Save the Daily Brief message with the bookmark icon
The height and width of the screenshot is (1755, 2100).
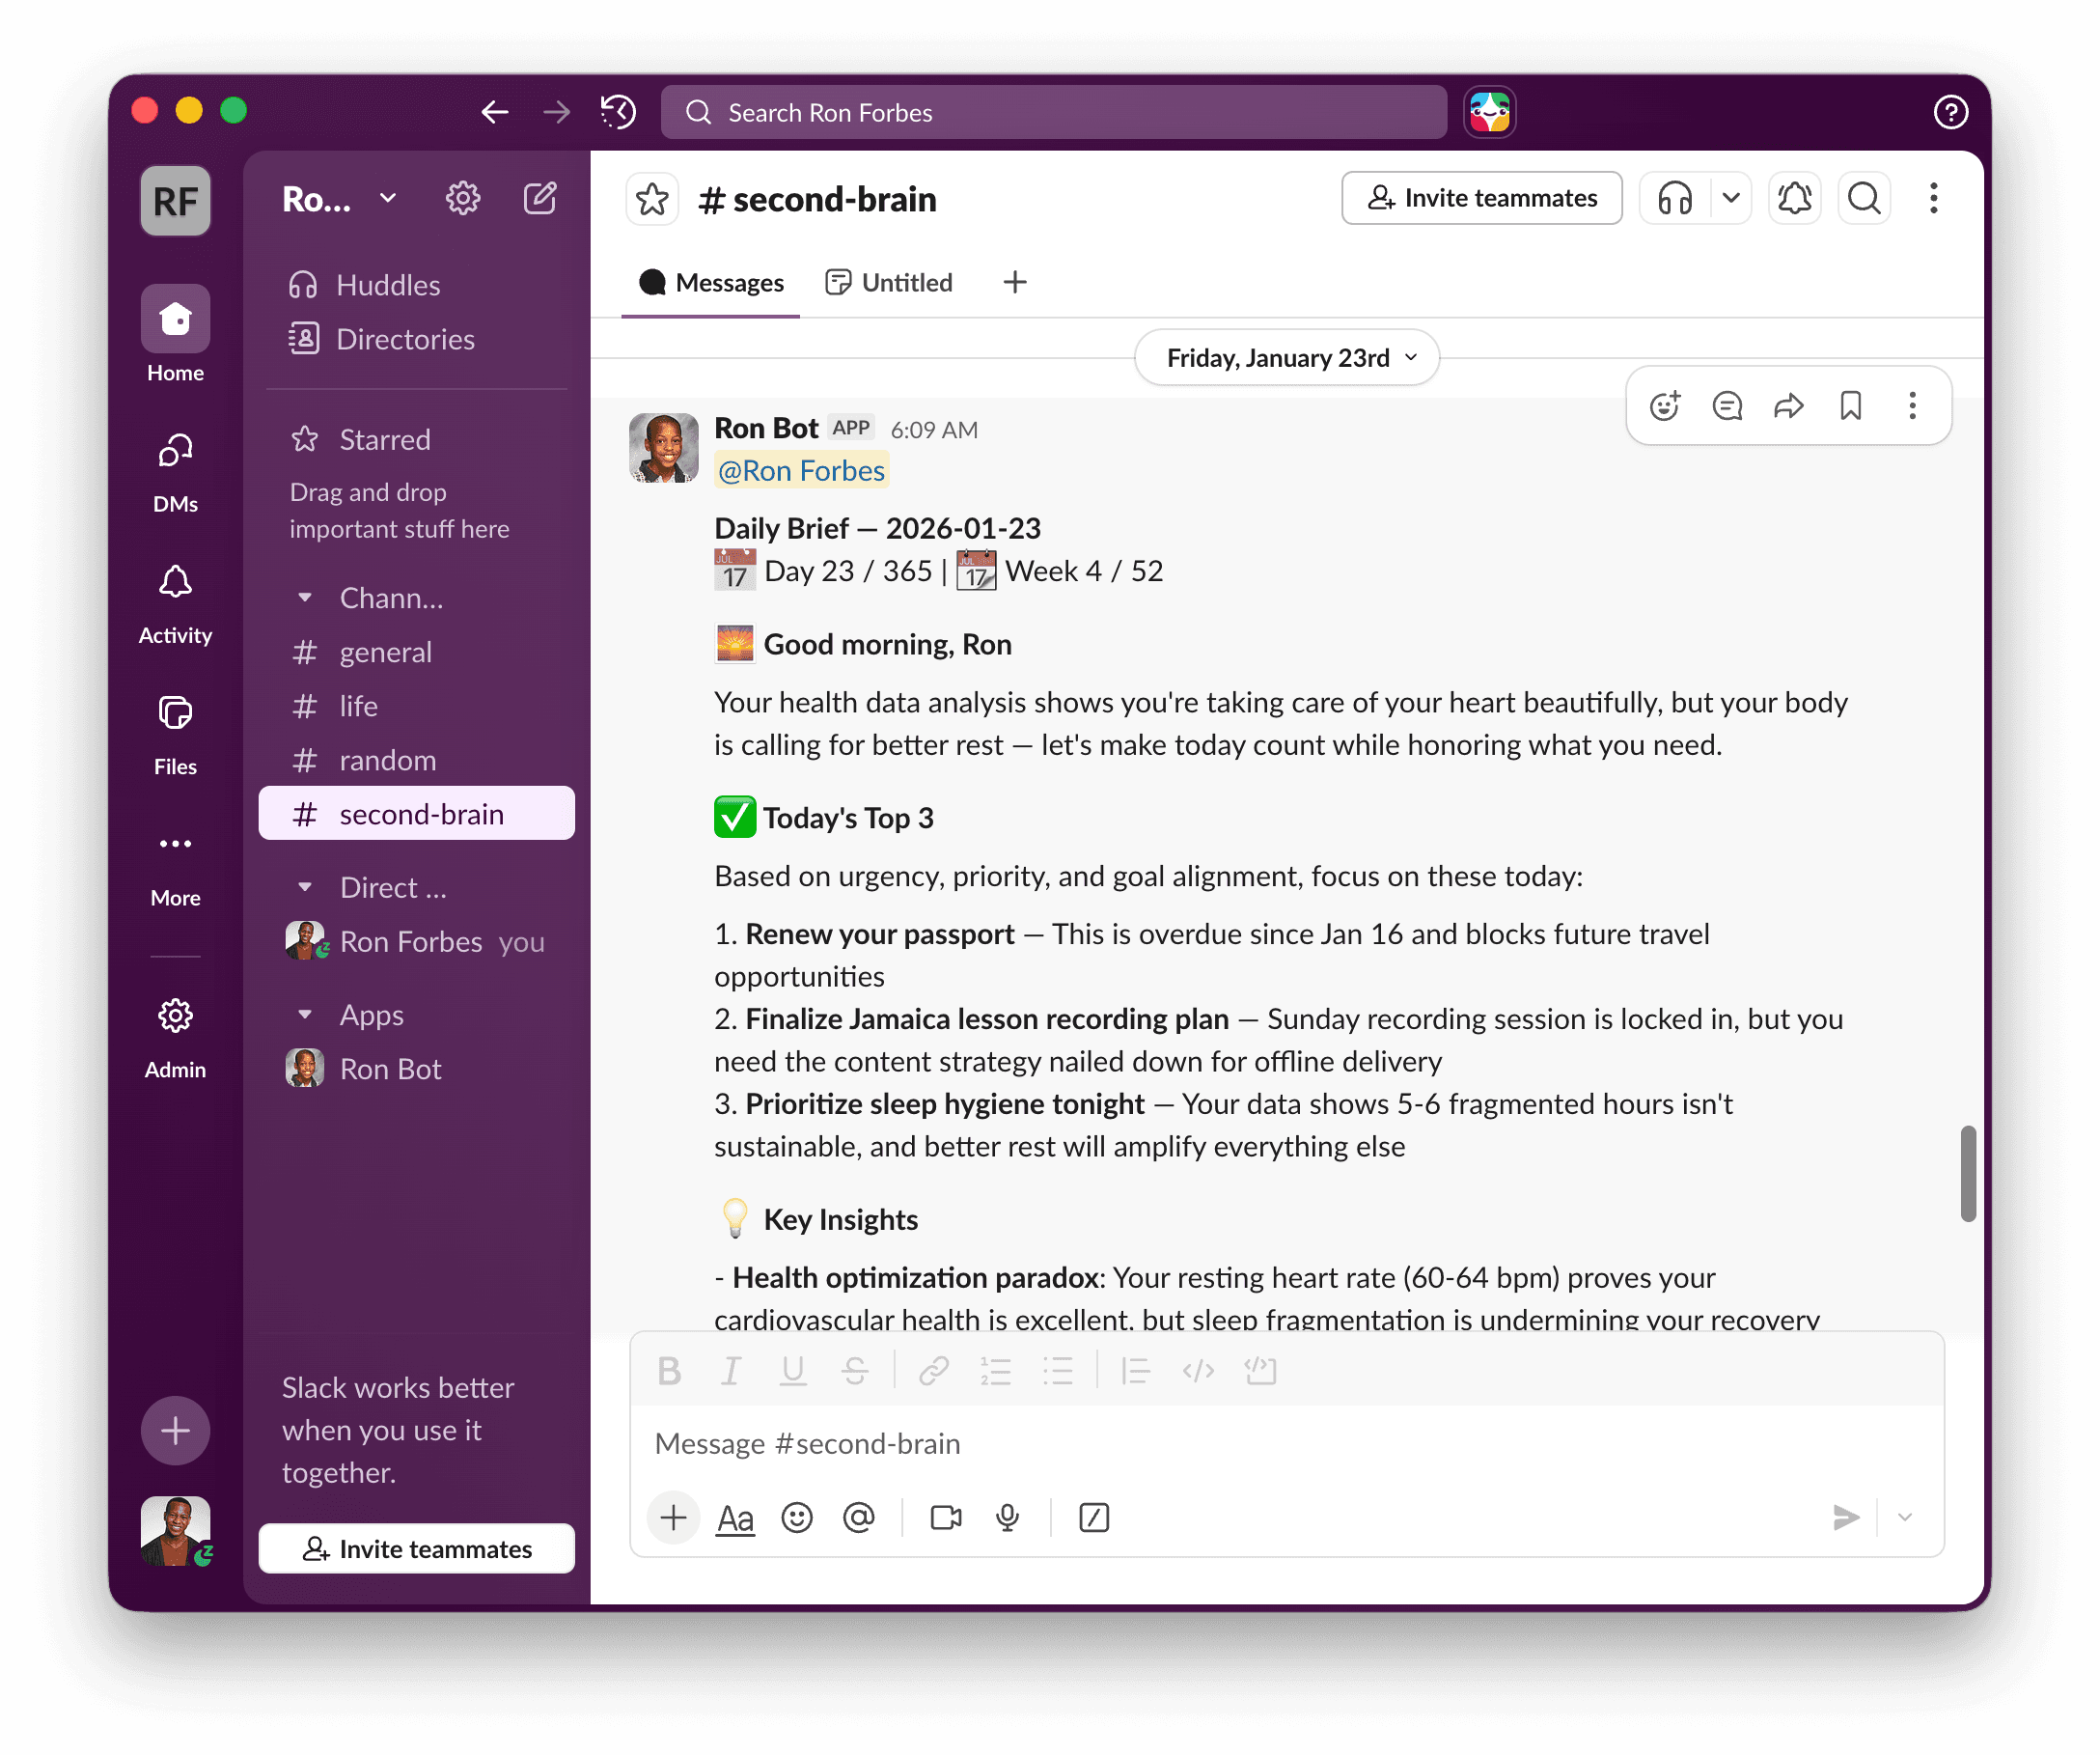(1850, 405)
